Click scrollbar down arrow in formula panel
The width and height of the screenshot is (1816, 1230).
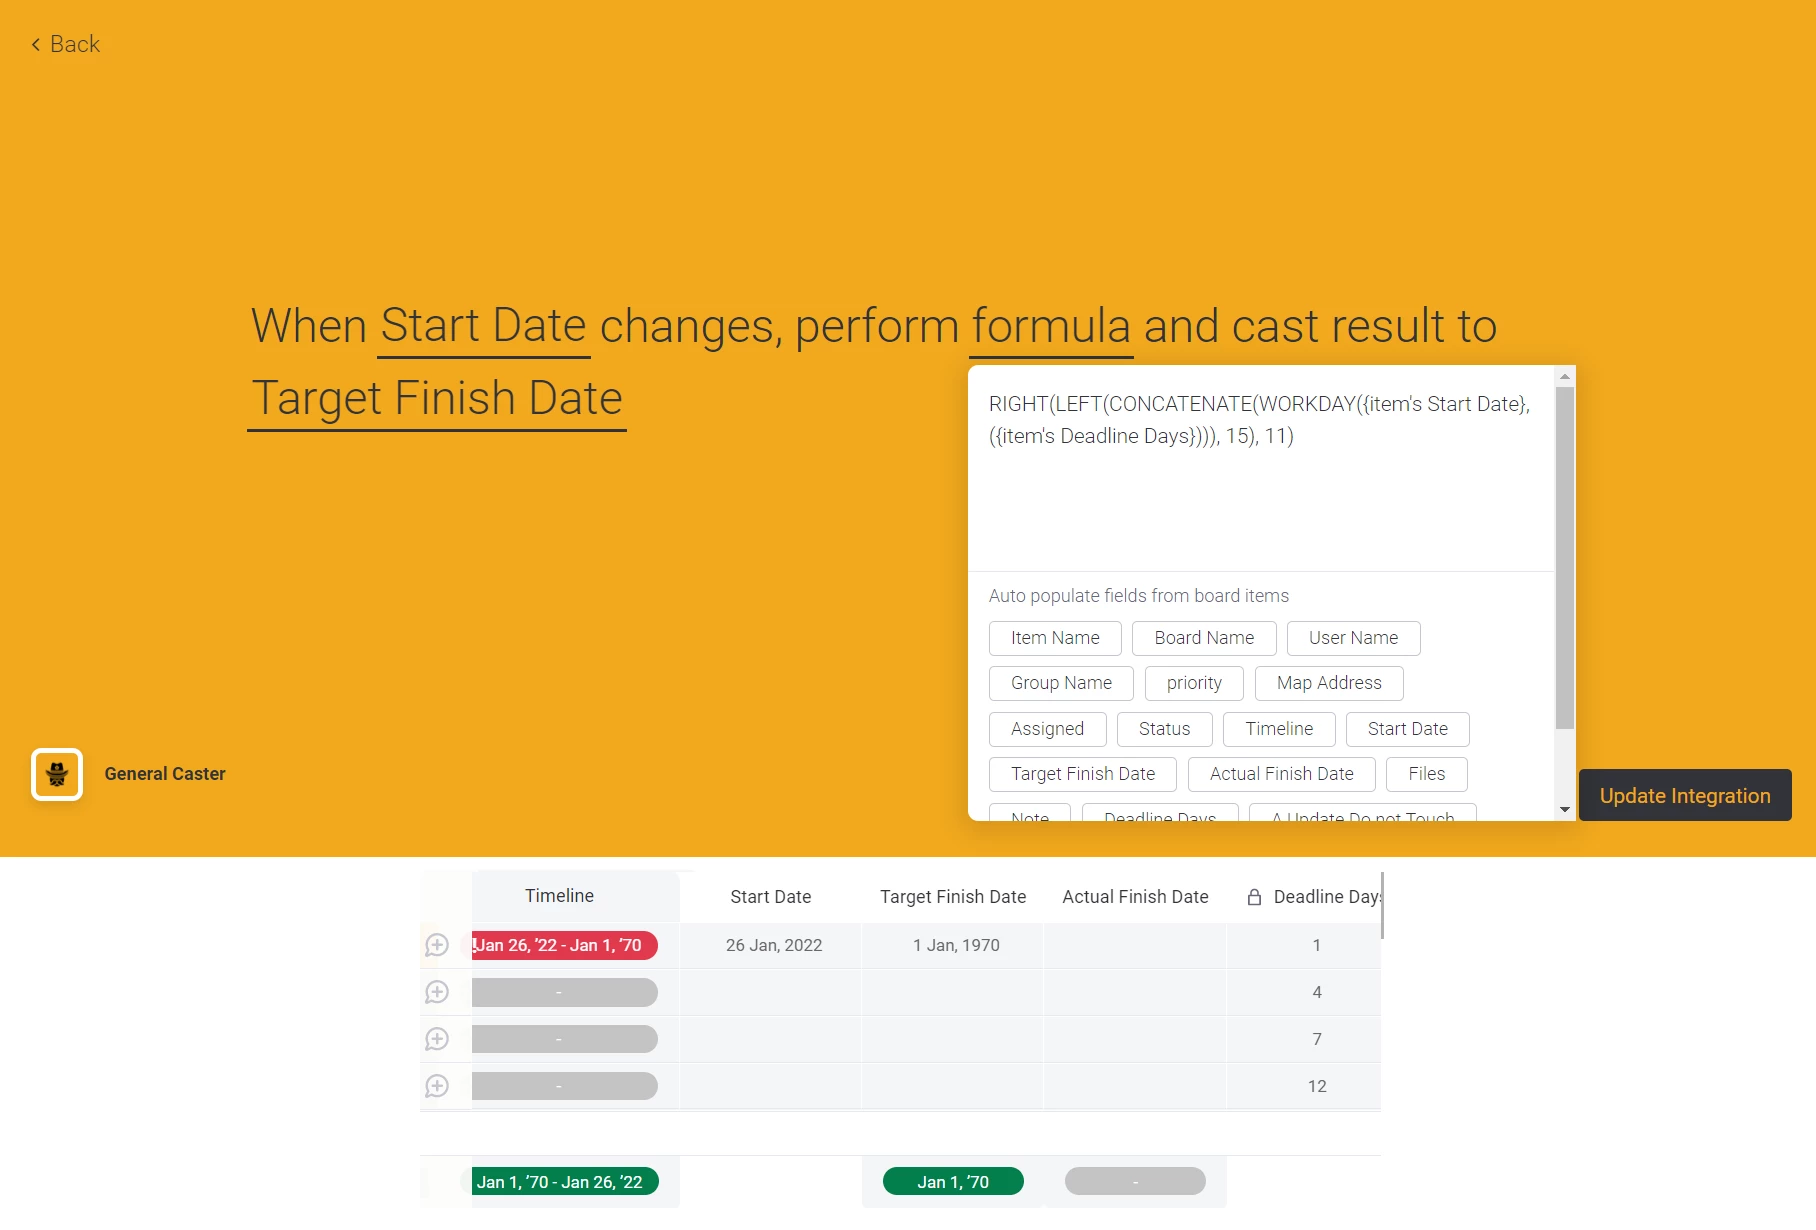point(1565,810)
